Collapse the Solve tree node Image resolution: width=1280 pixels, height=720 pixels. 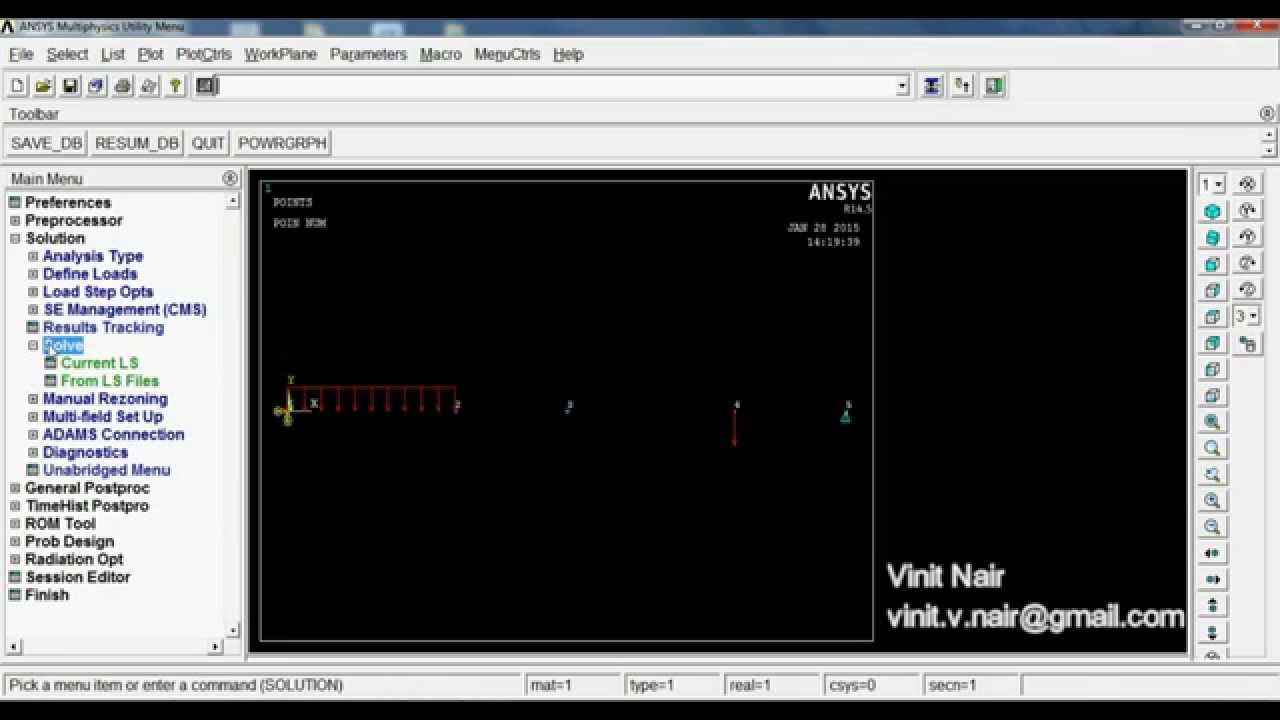pyautogui.click(x=33, y=346)
